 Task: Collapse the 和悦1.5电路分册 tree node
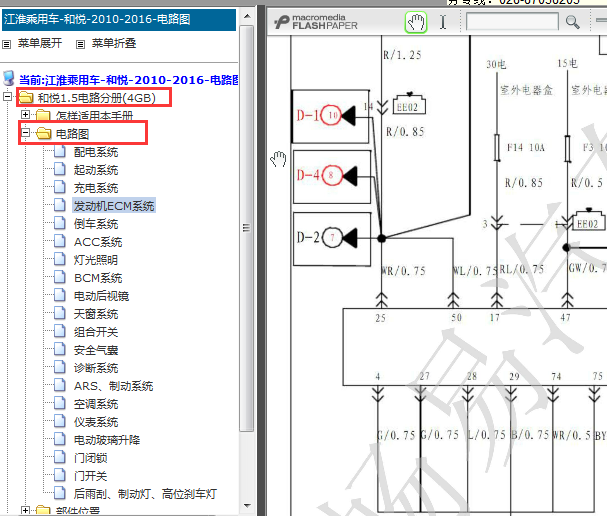(7, 96)
